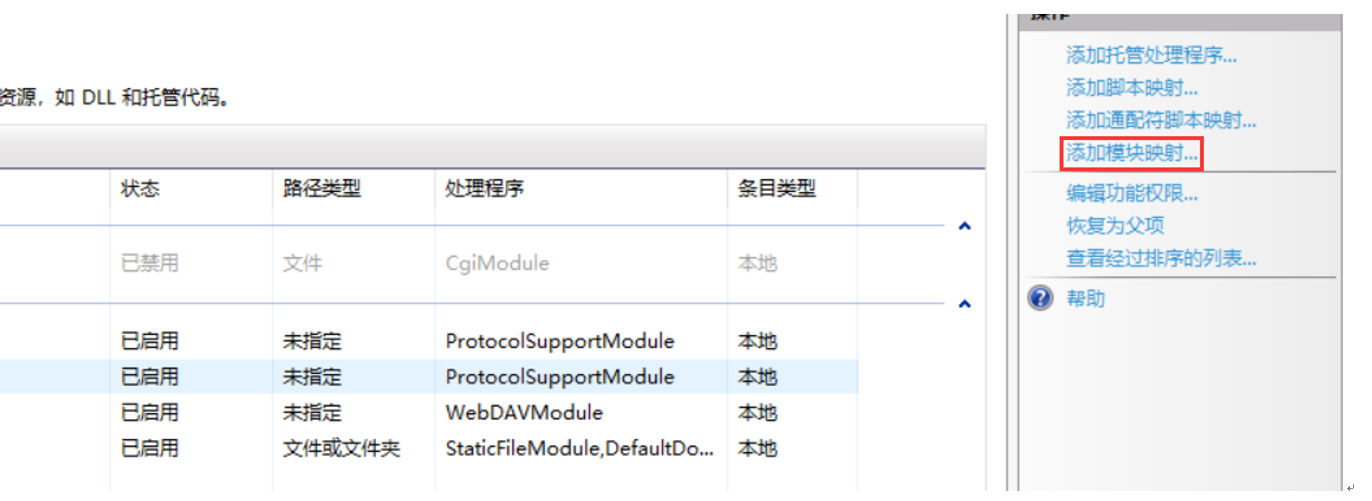Select the WebDAVModule handler row

tap(524, 412)
